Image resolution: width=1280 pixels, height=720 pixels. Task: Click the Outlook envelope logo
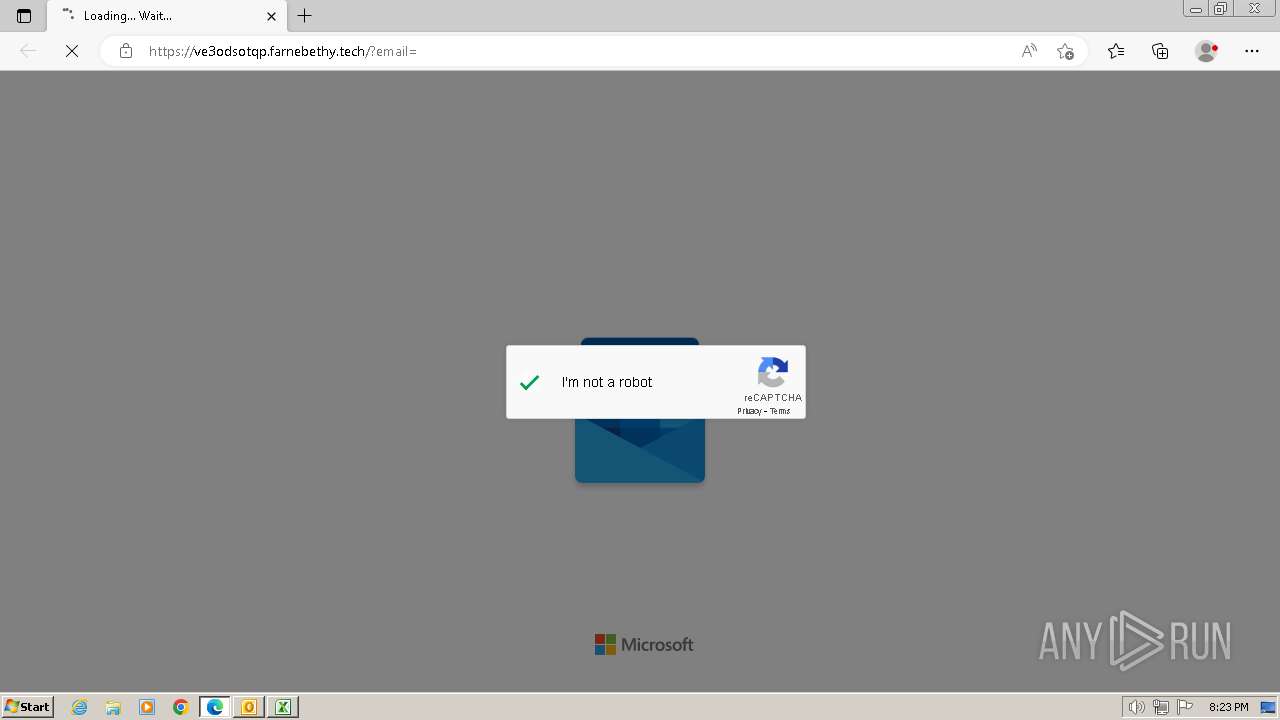pyautogui.click(x=640, y=450)
